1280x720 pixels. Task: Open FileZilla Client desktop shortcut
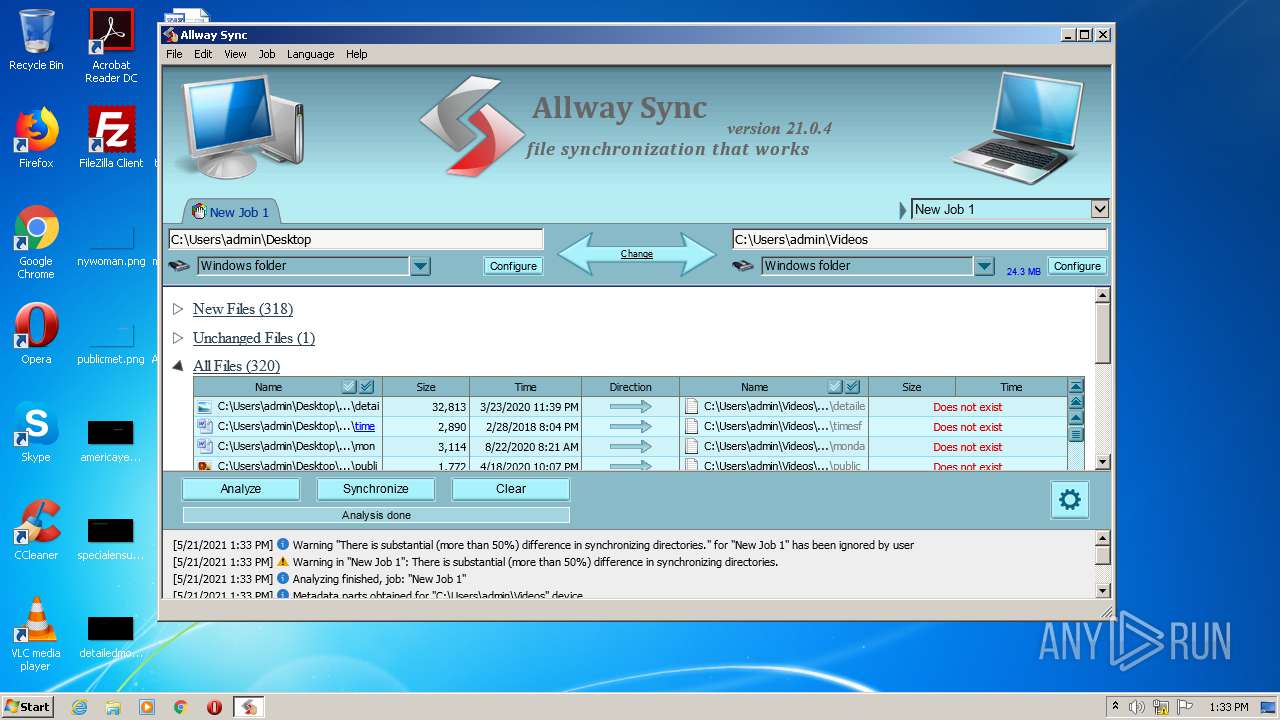click(x=111, y=139)
